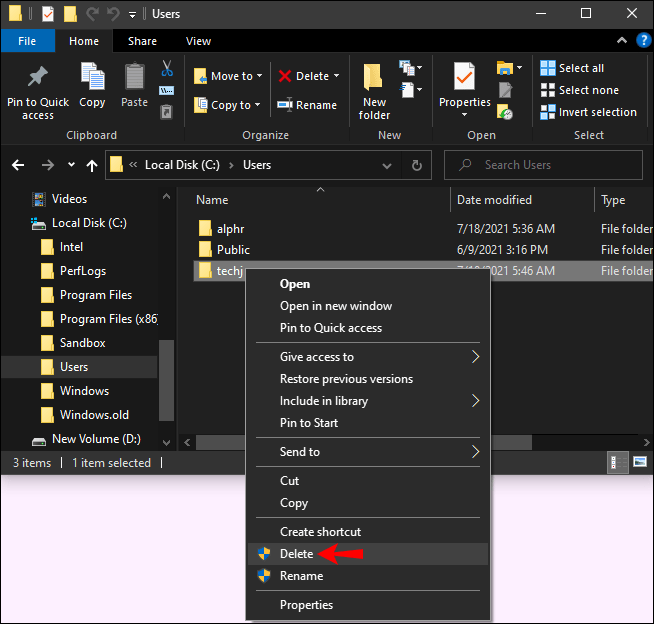Open the recent locations dropdown arrow
The image size is (654, 624).
tap(71, 164)
